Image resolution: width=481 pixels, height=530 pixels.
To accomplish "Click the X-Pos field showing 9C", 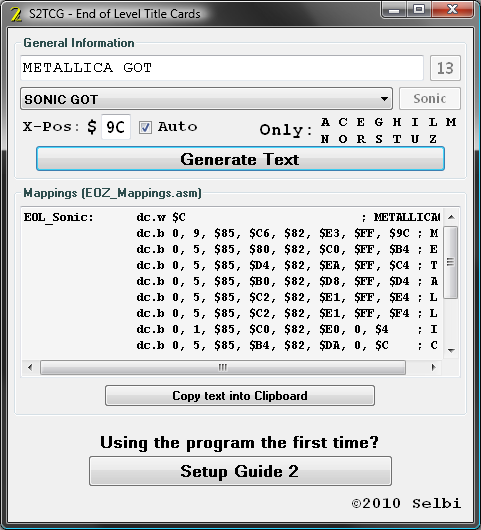I will click(116, 127).
